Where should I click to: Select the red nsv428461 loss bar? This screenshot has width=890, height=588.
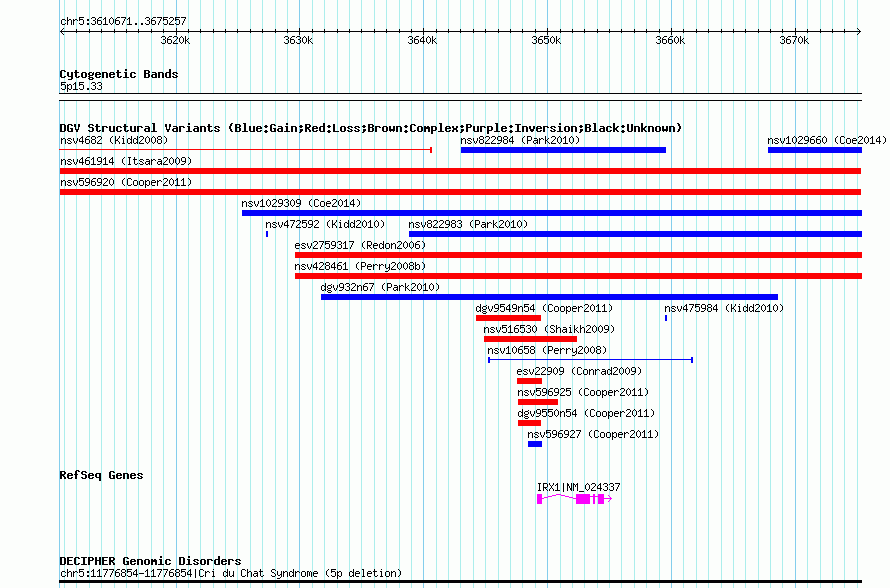(578, 276)
